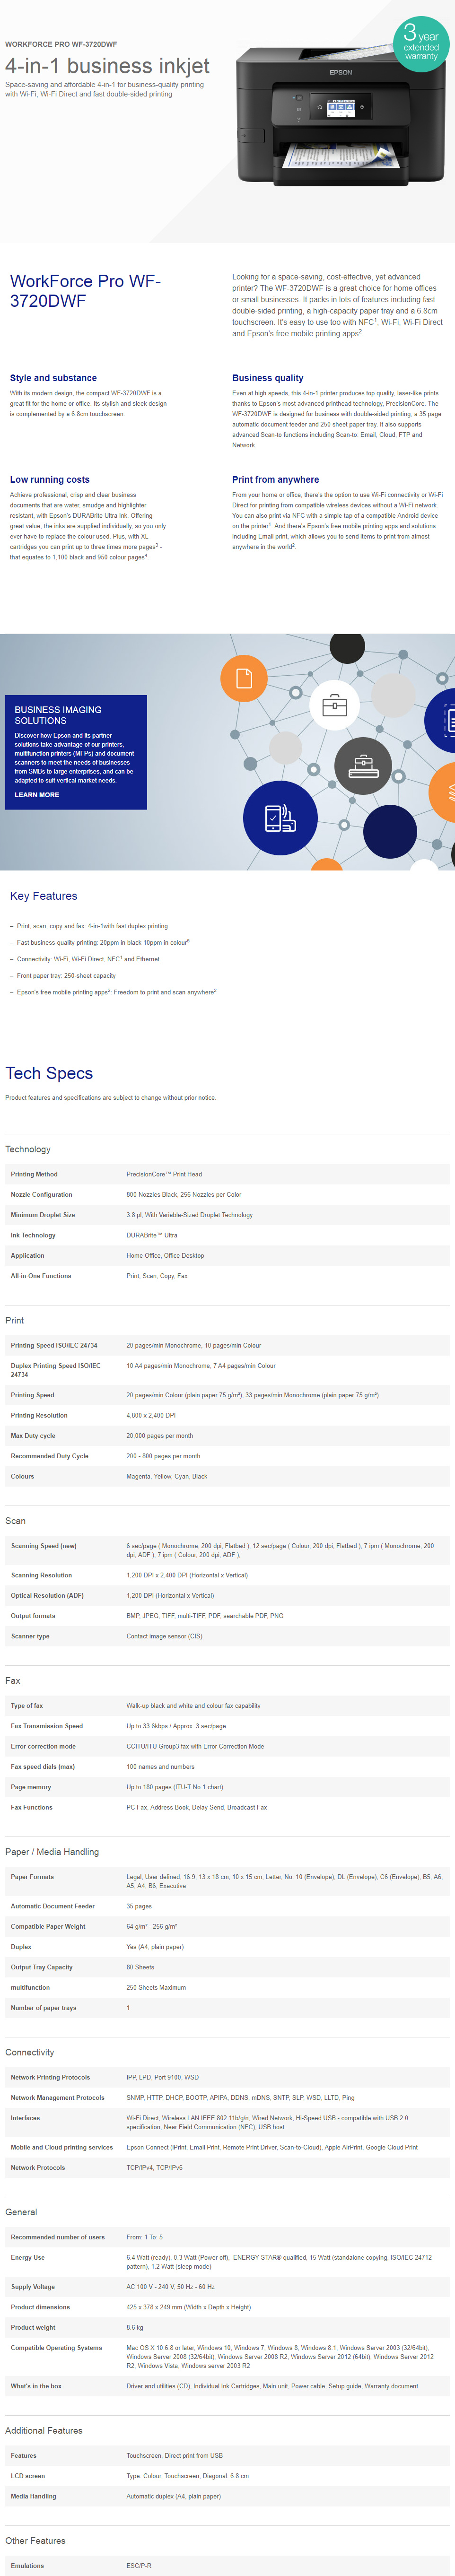The width and height of the screenshot is (455, 2576).
Task: Click the black circle atop the network graphic
Action: [x=347, y=647]
